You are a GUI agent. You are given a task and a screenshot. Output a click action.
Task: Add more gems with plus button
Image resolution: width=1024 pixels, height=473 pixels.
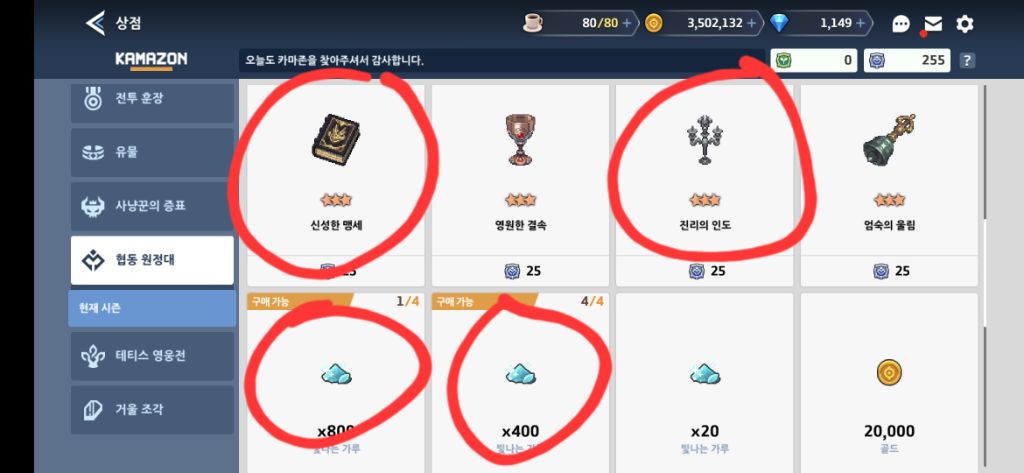(x=861, y=24)
